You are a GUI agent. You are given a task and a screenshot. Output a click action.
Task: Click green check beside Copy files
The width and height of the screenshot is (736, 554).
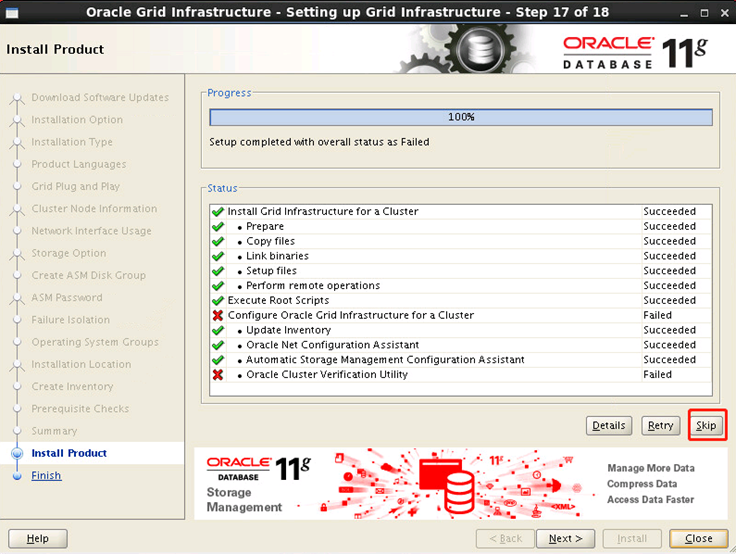coord(218,241)
